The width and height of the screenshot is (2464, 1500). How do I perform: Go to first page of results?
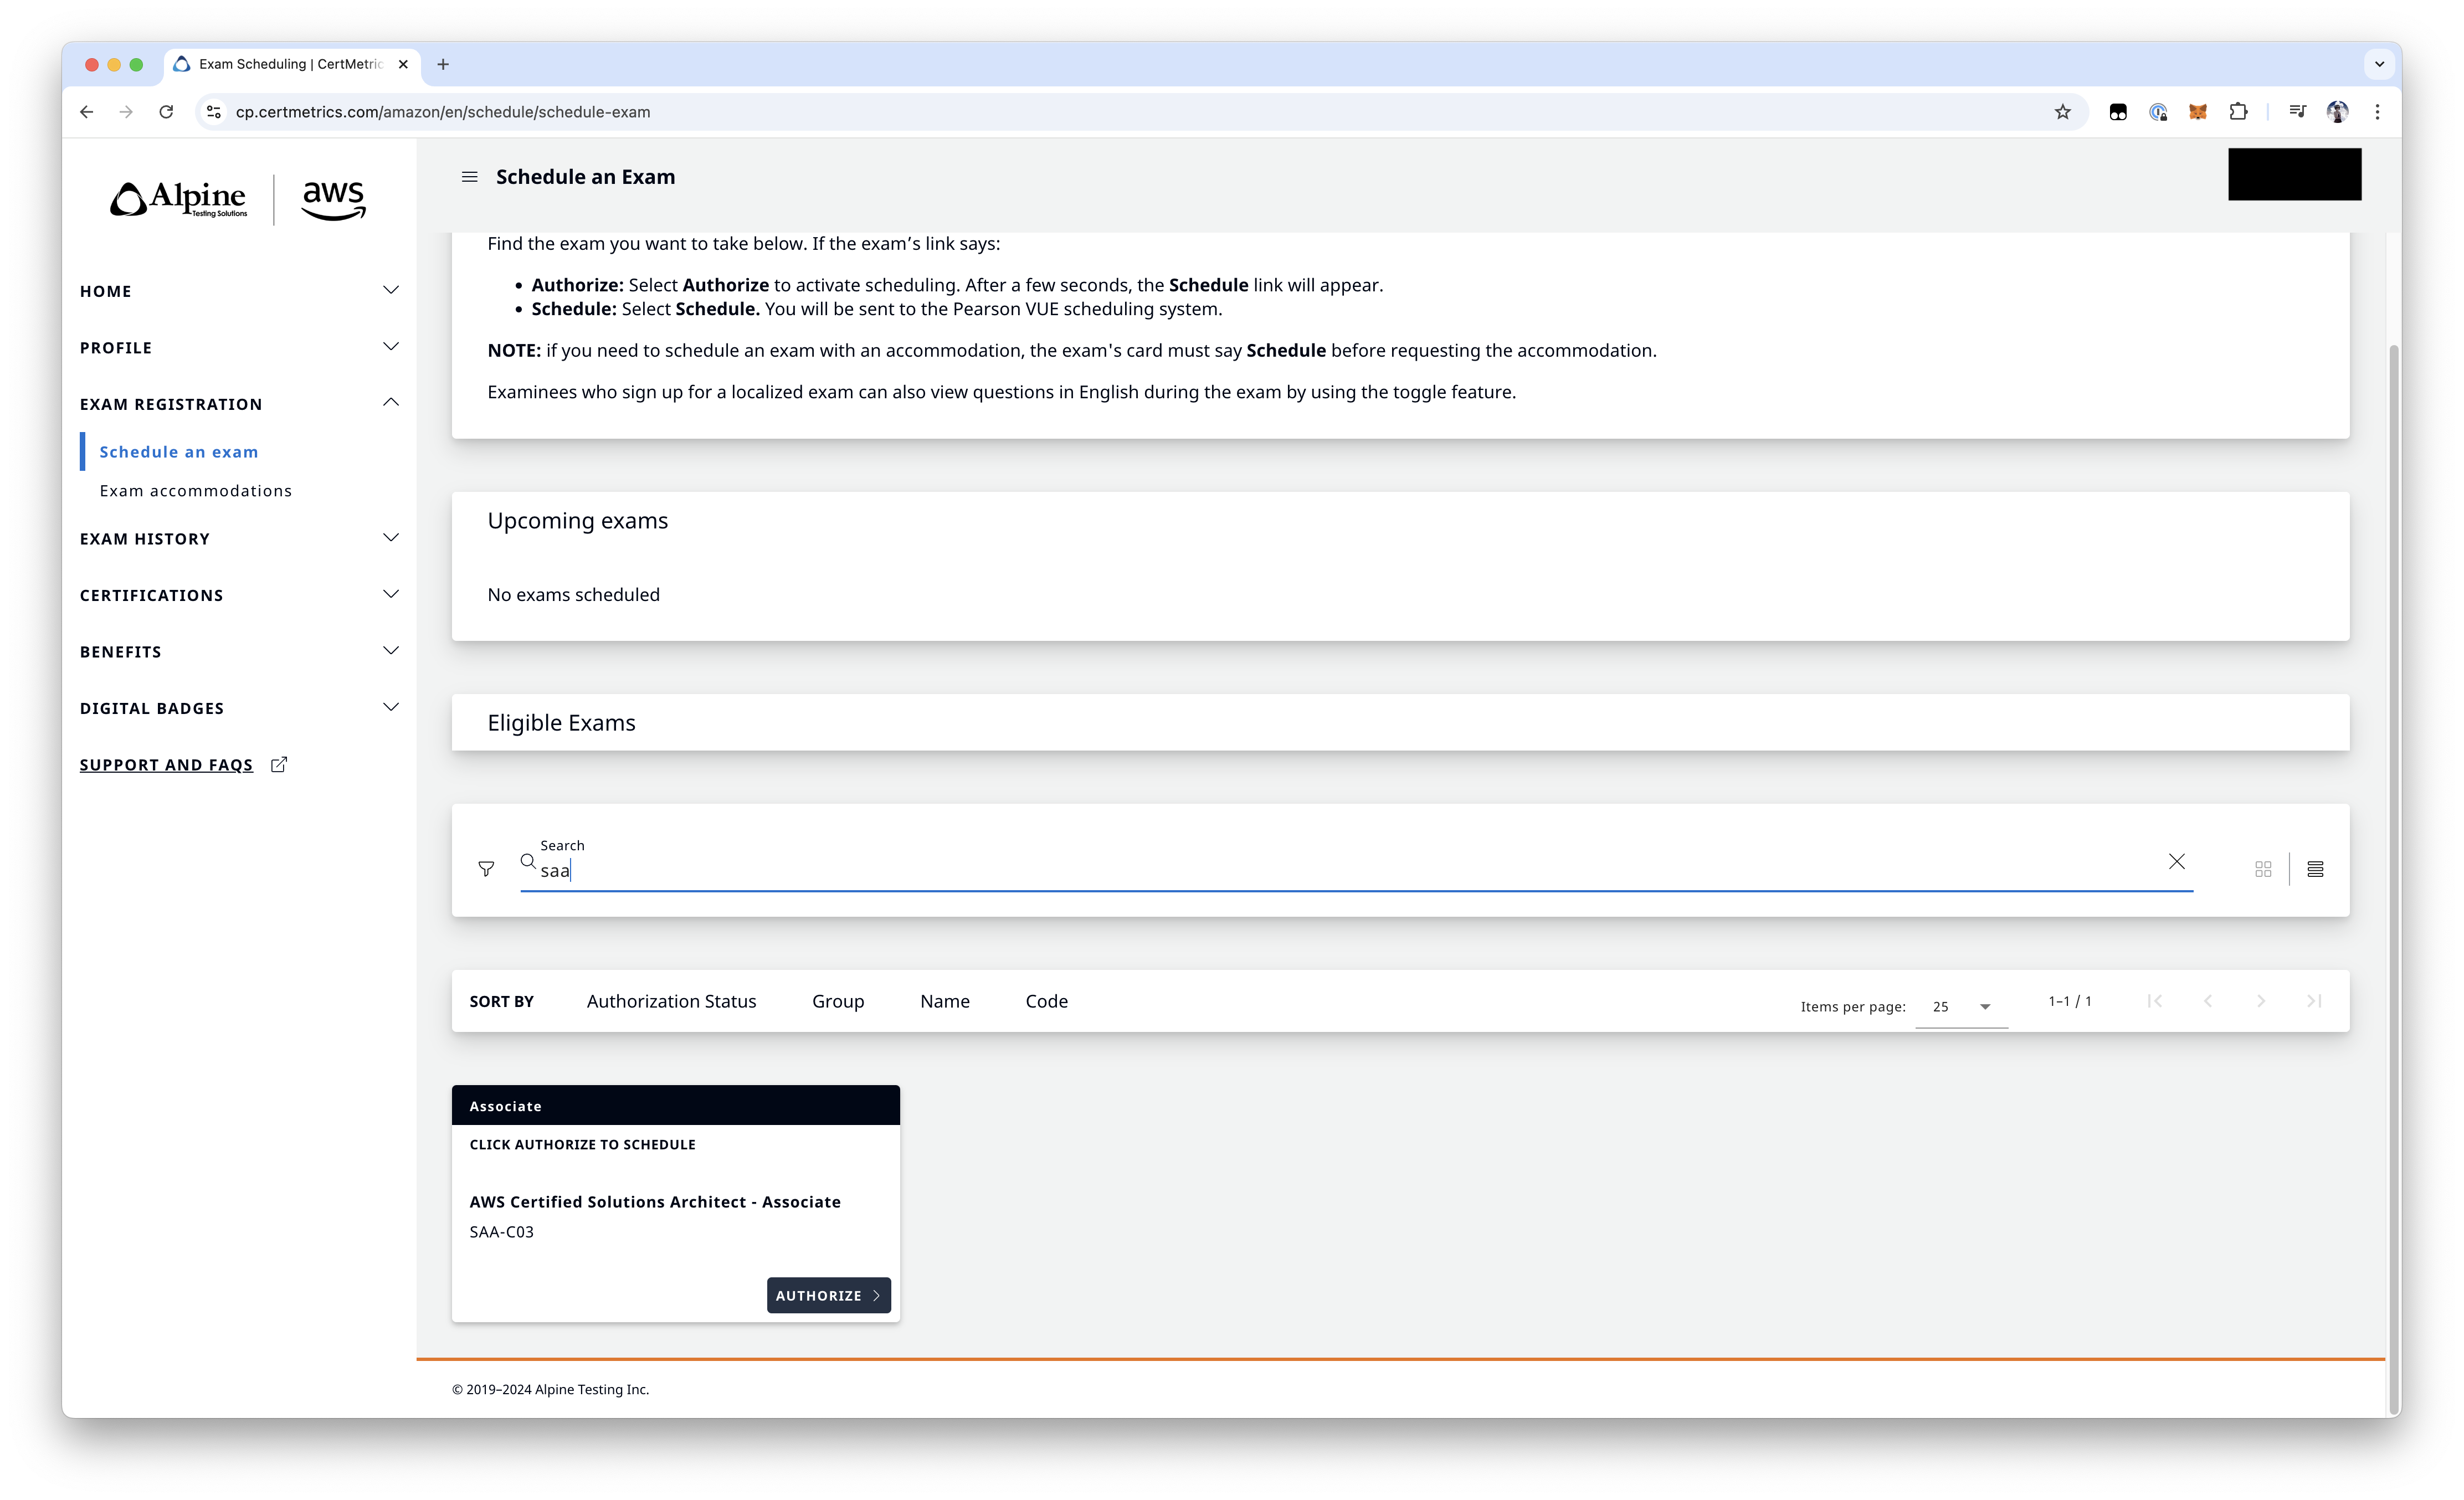(2154, 1001)
